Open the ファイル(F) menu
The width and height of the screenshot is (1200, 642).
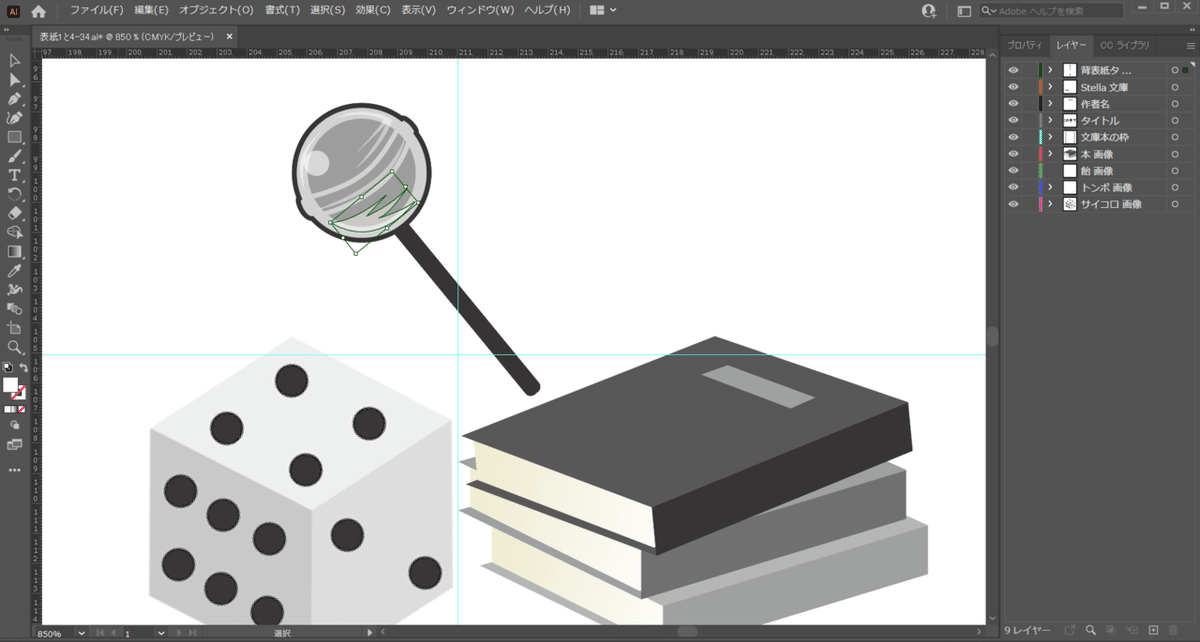(97, 10)
